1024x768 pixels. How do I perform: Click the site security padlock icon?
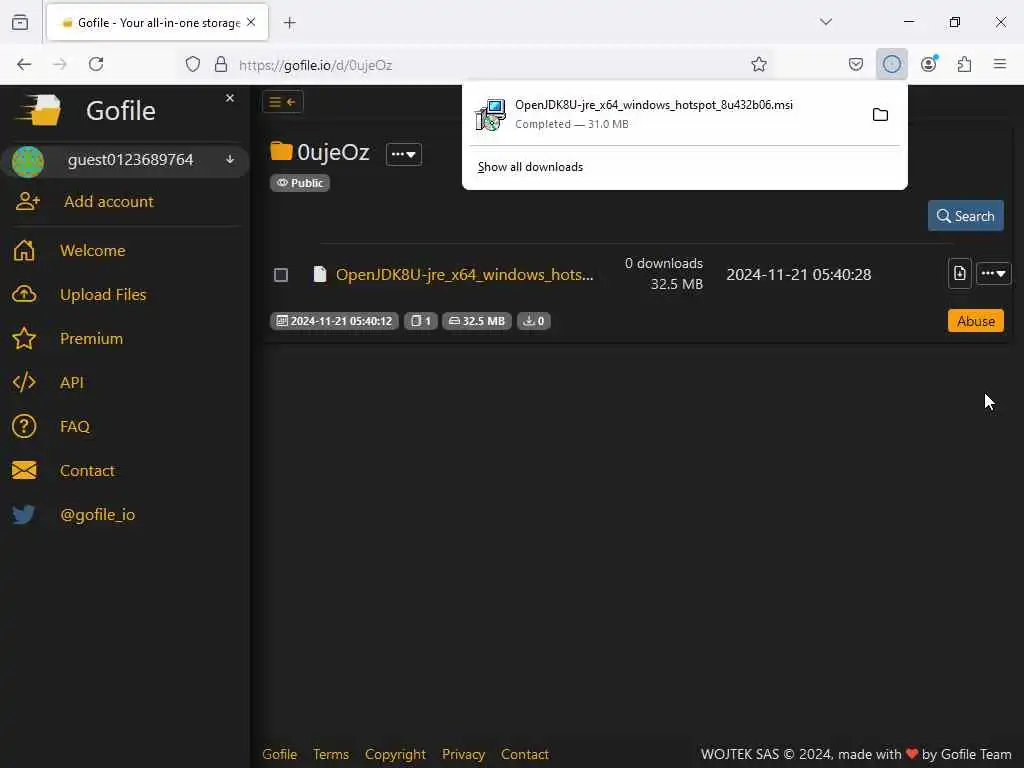click(221, 64)
